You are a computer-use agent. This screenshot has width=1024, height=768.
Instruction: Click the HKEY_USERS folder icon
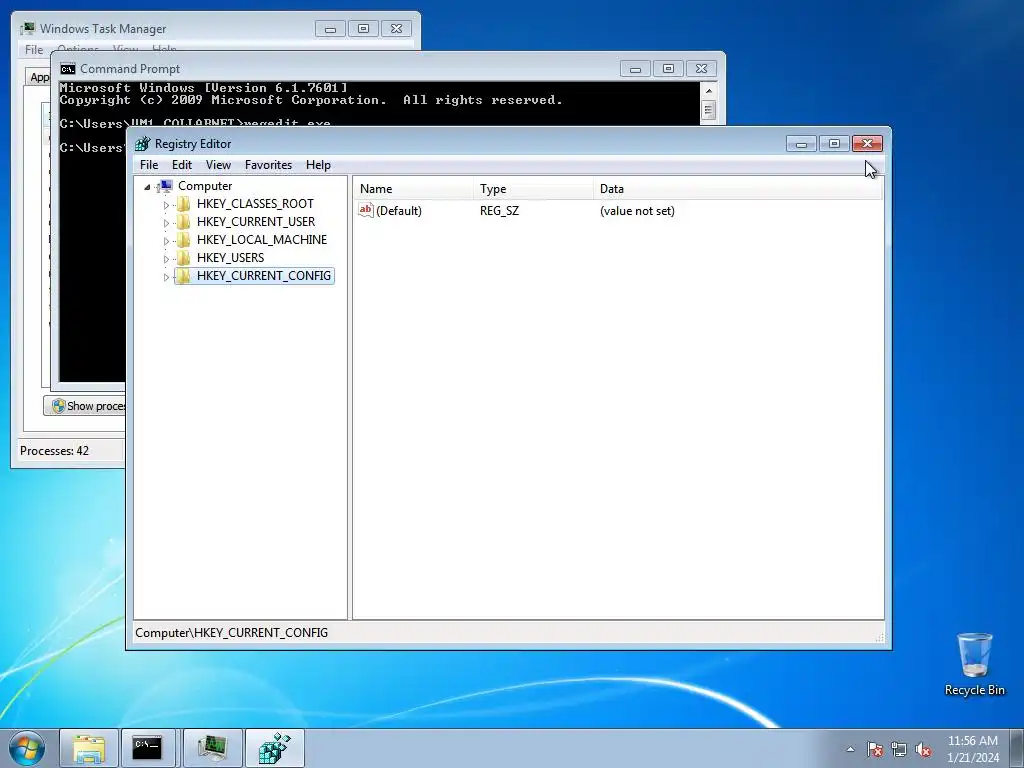pos(184,258)
